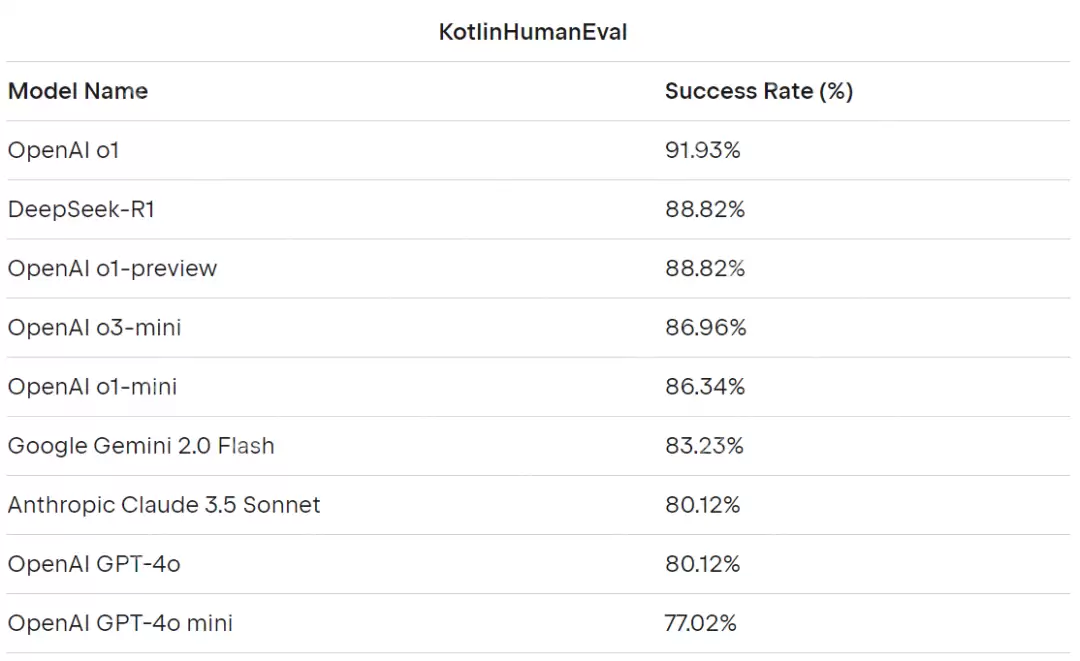Select Google Gemini 2.0 Flash row name
Screen dimensions: 1080x661
141,445
